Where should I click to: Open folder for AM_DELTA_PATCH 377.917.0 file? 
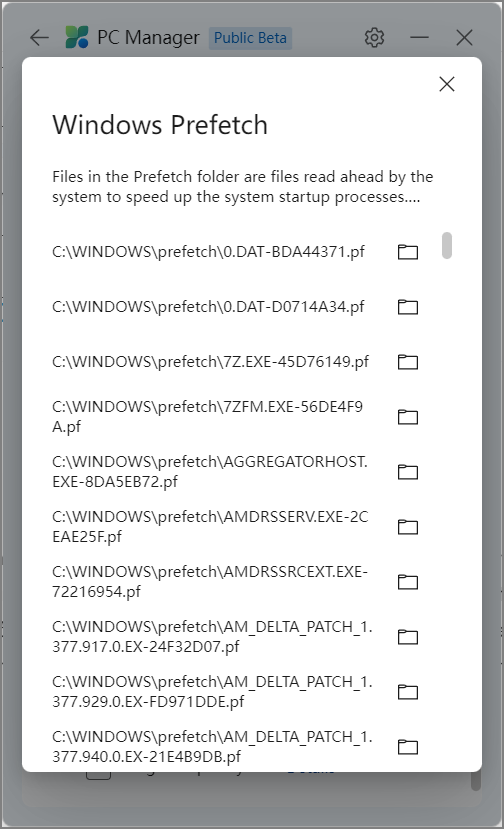(x=408, y=637)
